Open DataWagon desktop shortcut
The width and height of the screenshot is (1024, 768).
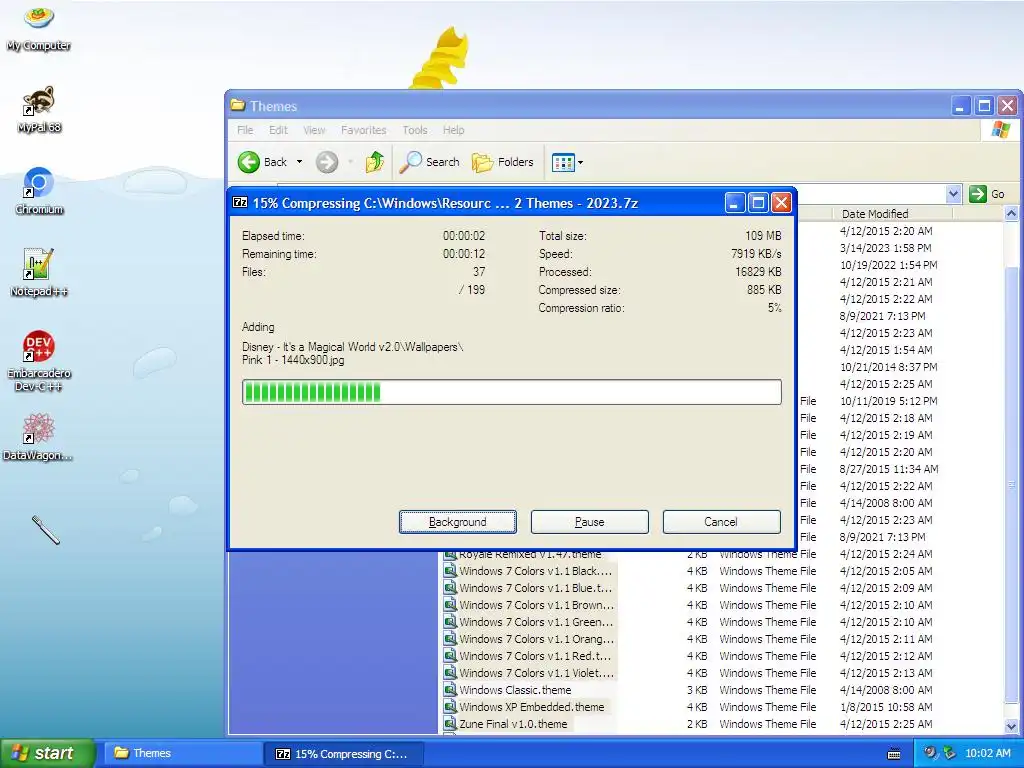[x=38, y=436]
